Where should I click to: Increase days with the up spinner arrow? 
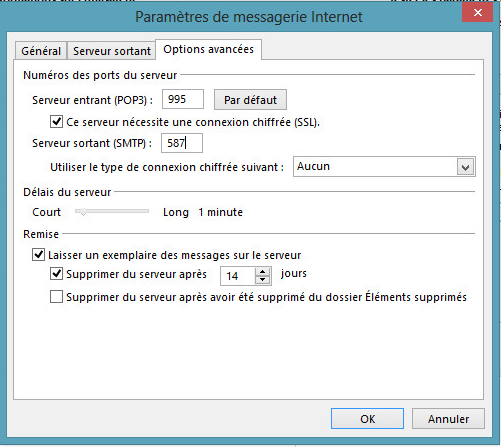pos(263,272)
